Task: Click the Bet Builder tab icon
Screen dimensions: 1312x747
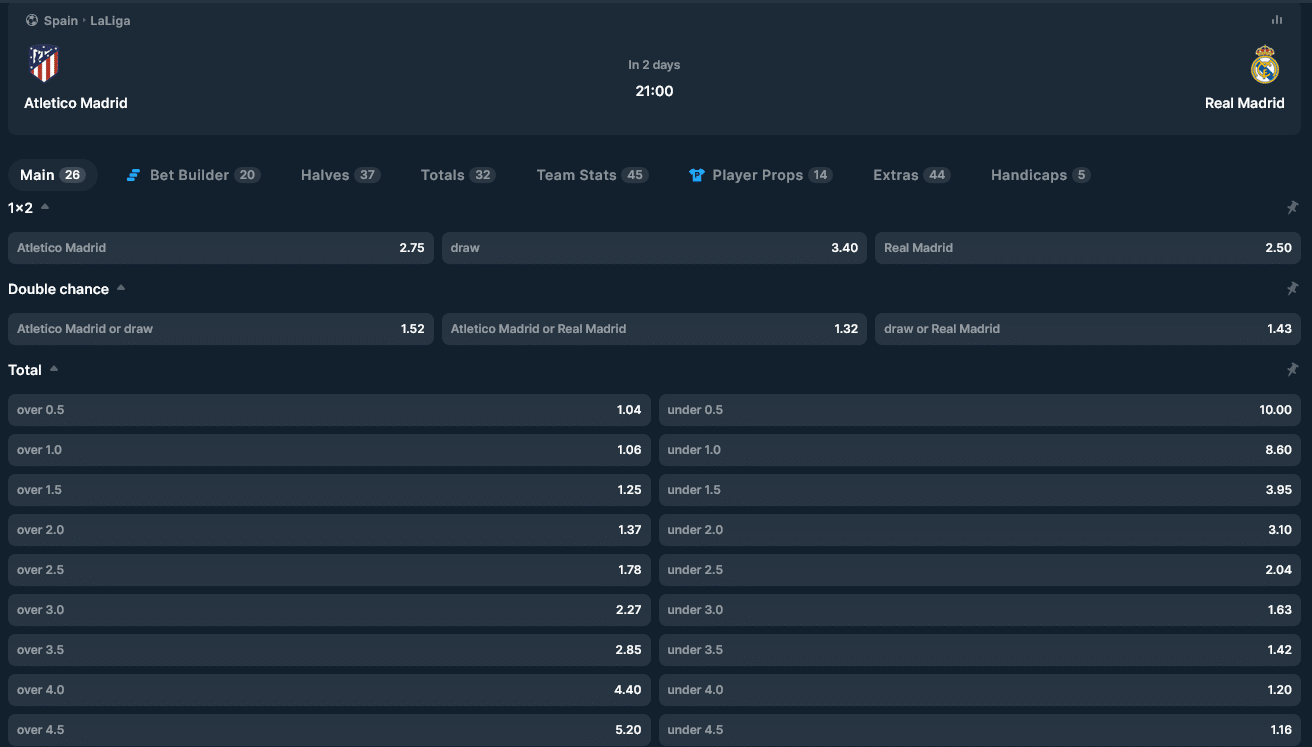Action: click(133, 175)
